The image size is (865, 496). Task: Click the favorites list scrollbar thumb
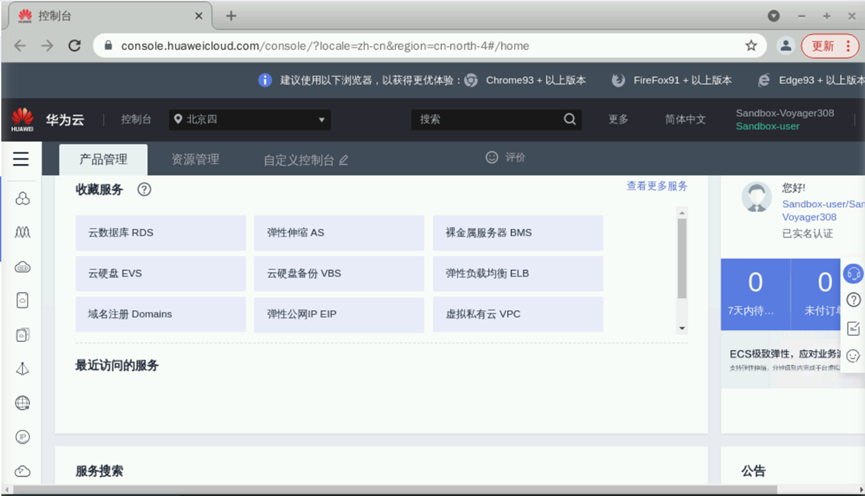click(682, 258)
